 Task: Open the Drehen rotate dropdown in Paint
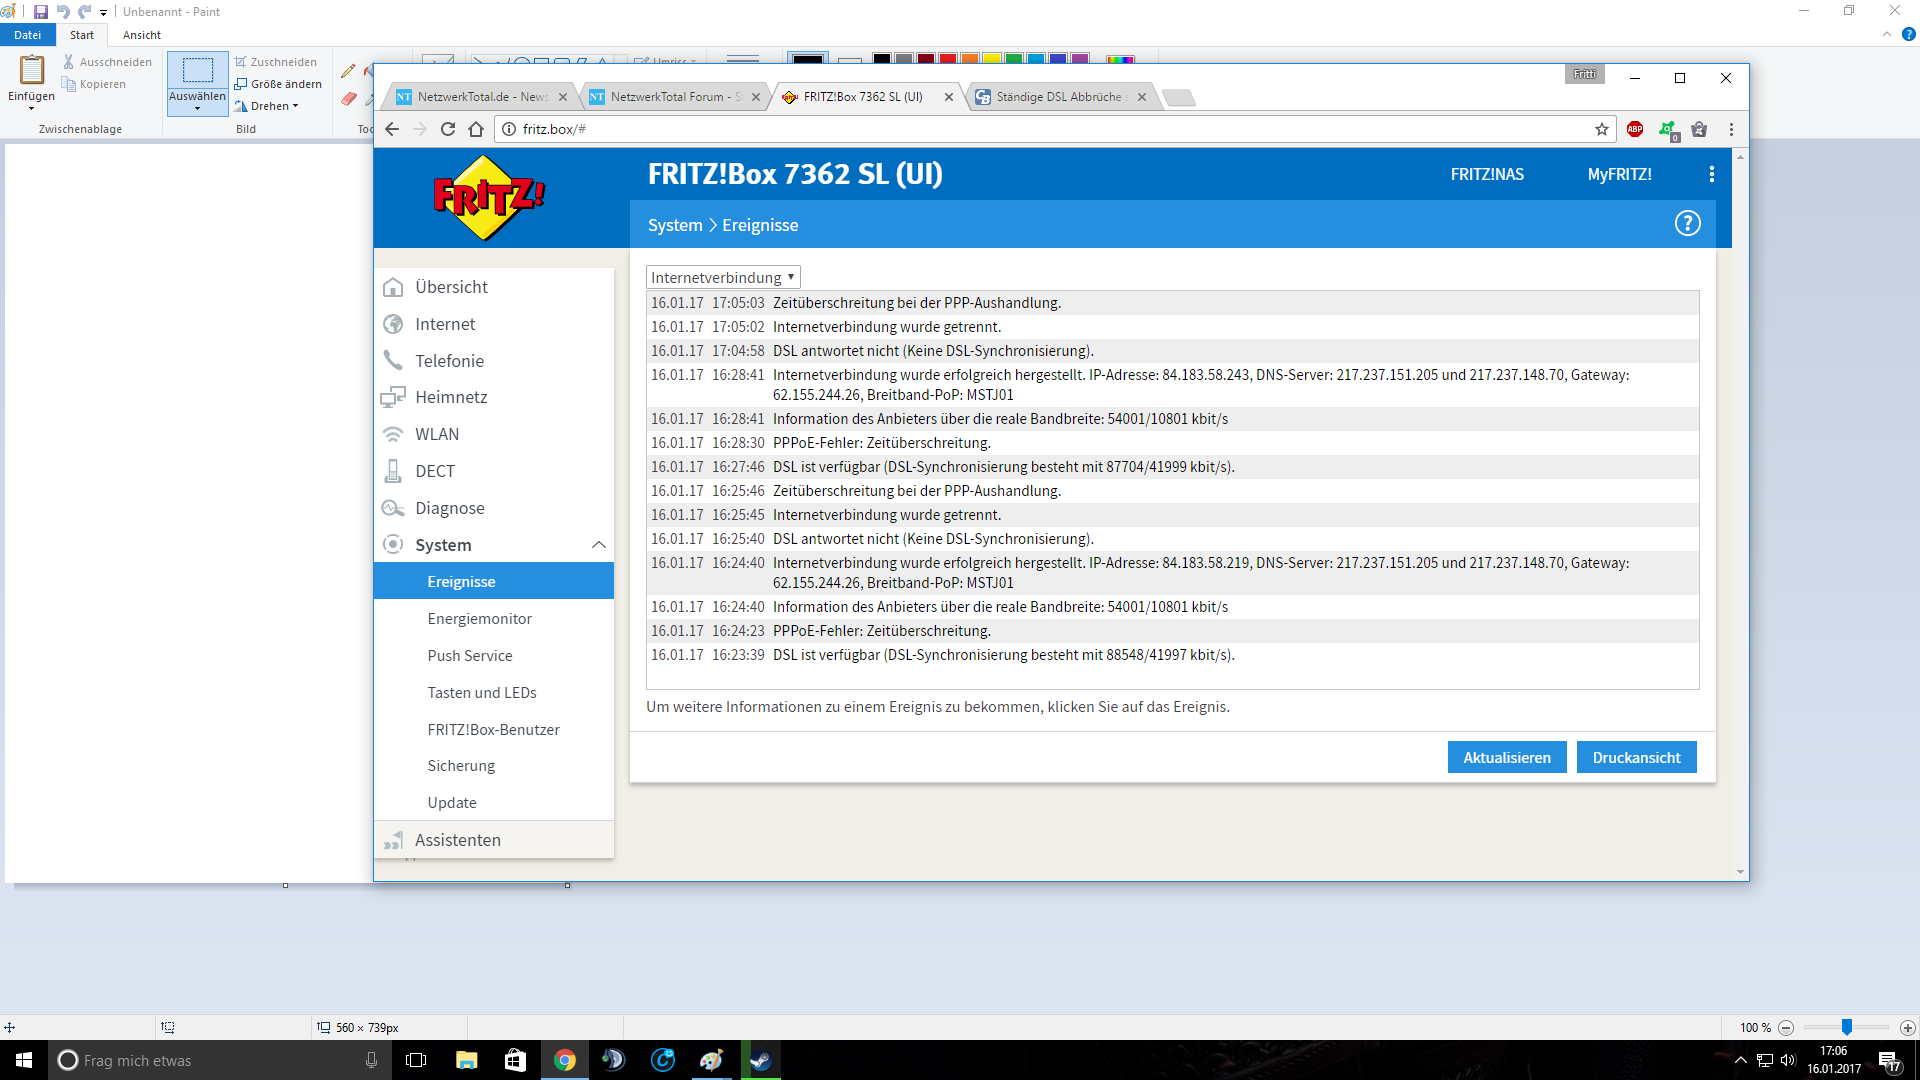tap(273, 106)
